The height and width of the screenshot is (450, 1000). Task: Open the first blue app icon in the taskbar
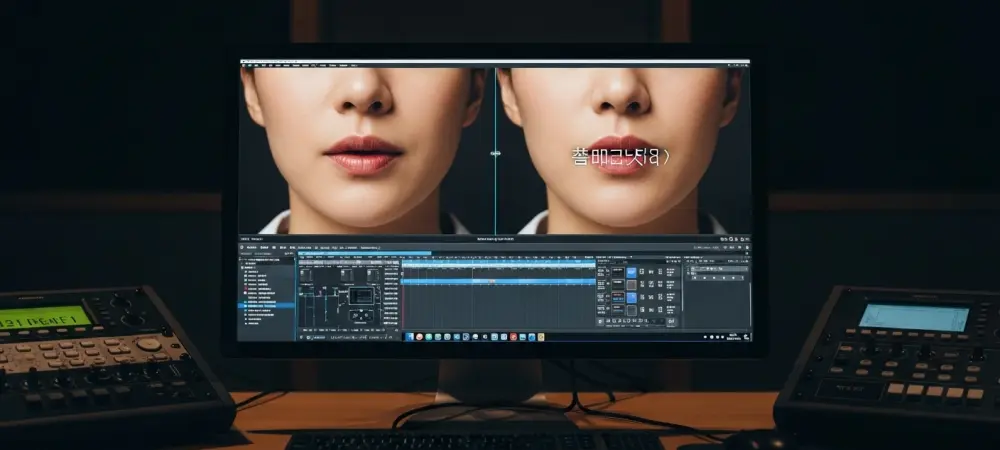[409, 337]
